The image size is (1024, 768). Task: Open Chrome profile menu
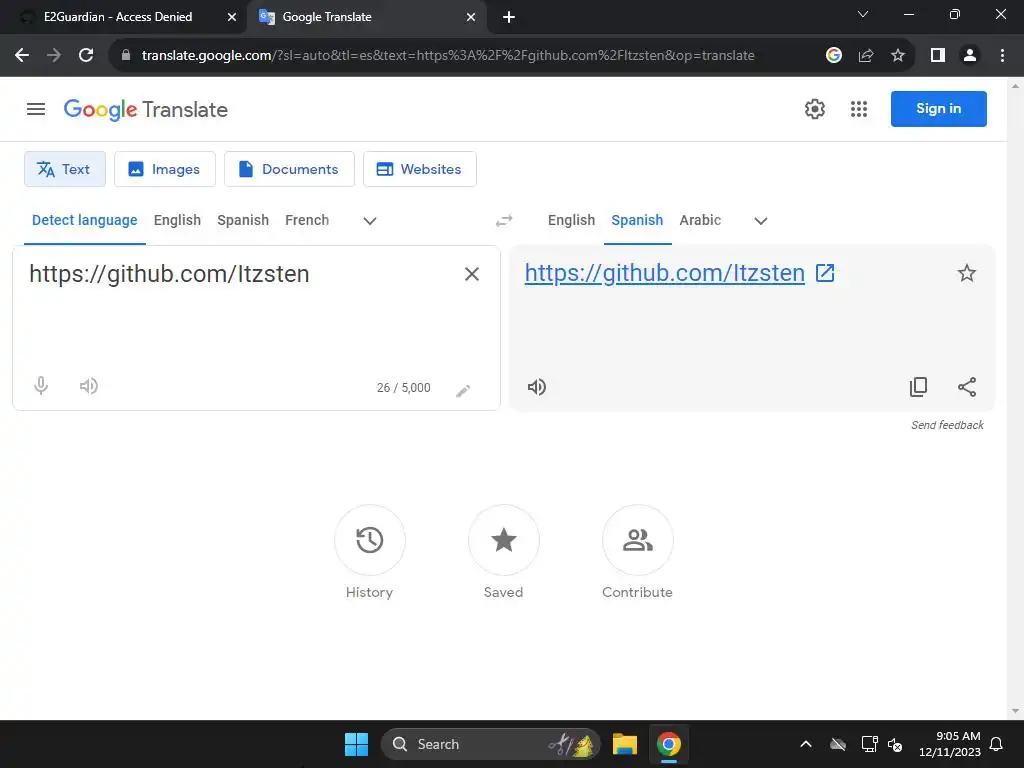pyautogui.click(x=970, y=56)
